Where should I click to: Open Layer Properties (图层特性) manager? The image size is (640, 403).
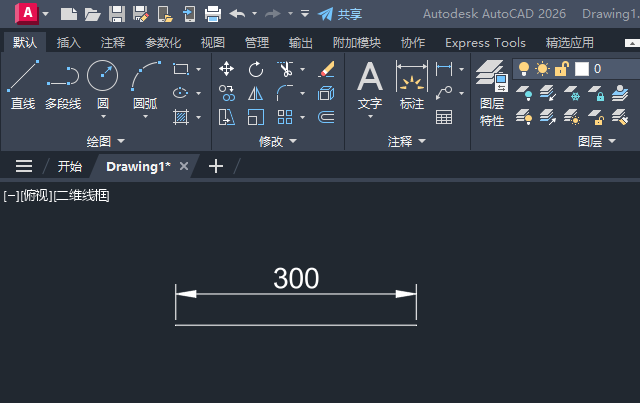(x=492, y=93)
